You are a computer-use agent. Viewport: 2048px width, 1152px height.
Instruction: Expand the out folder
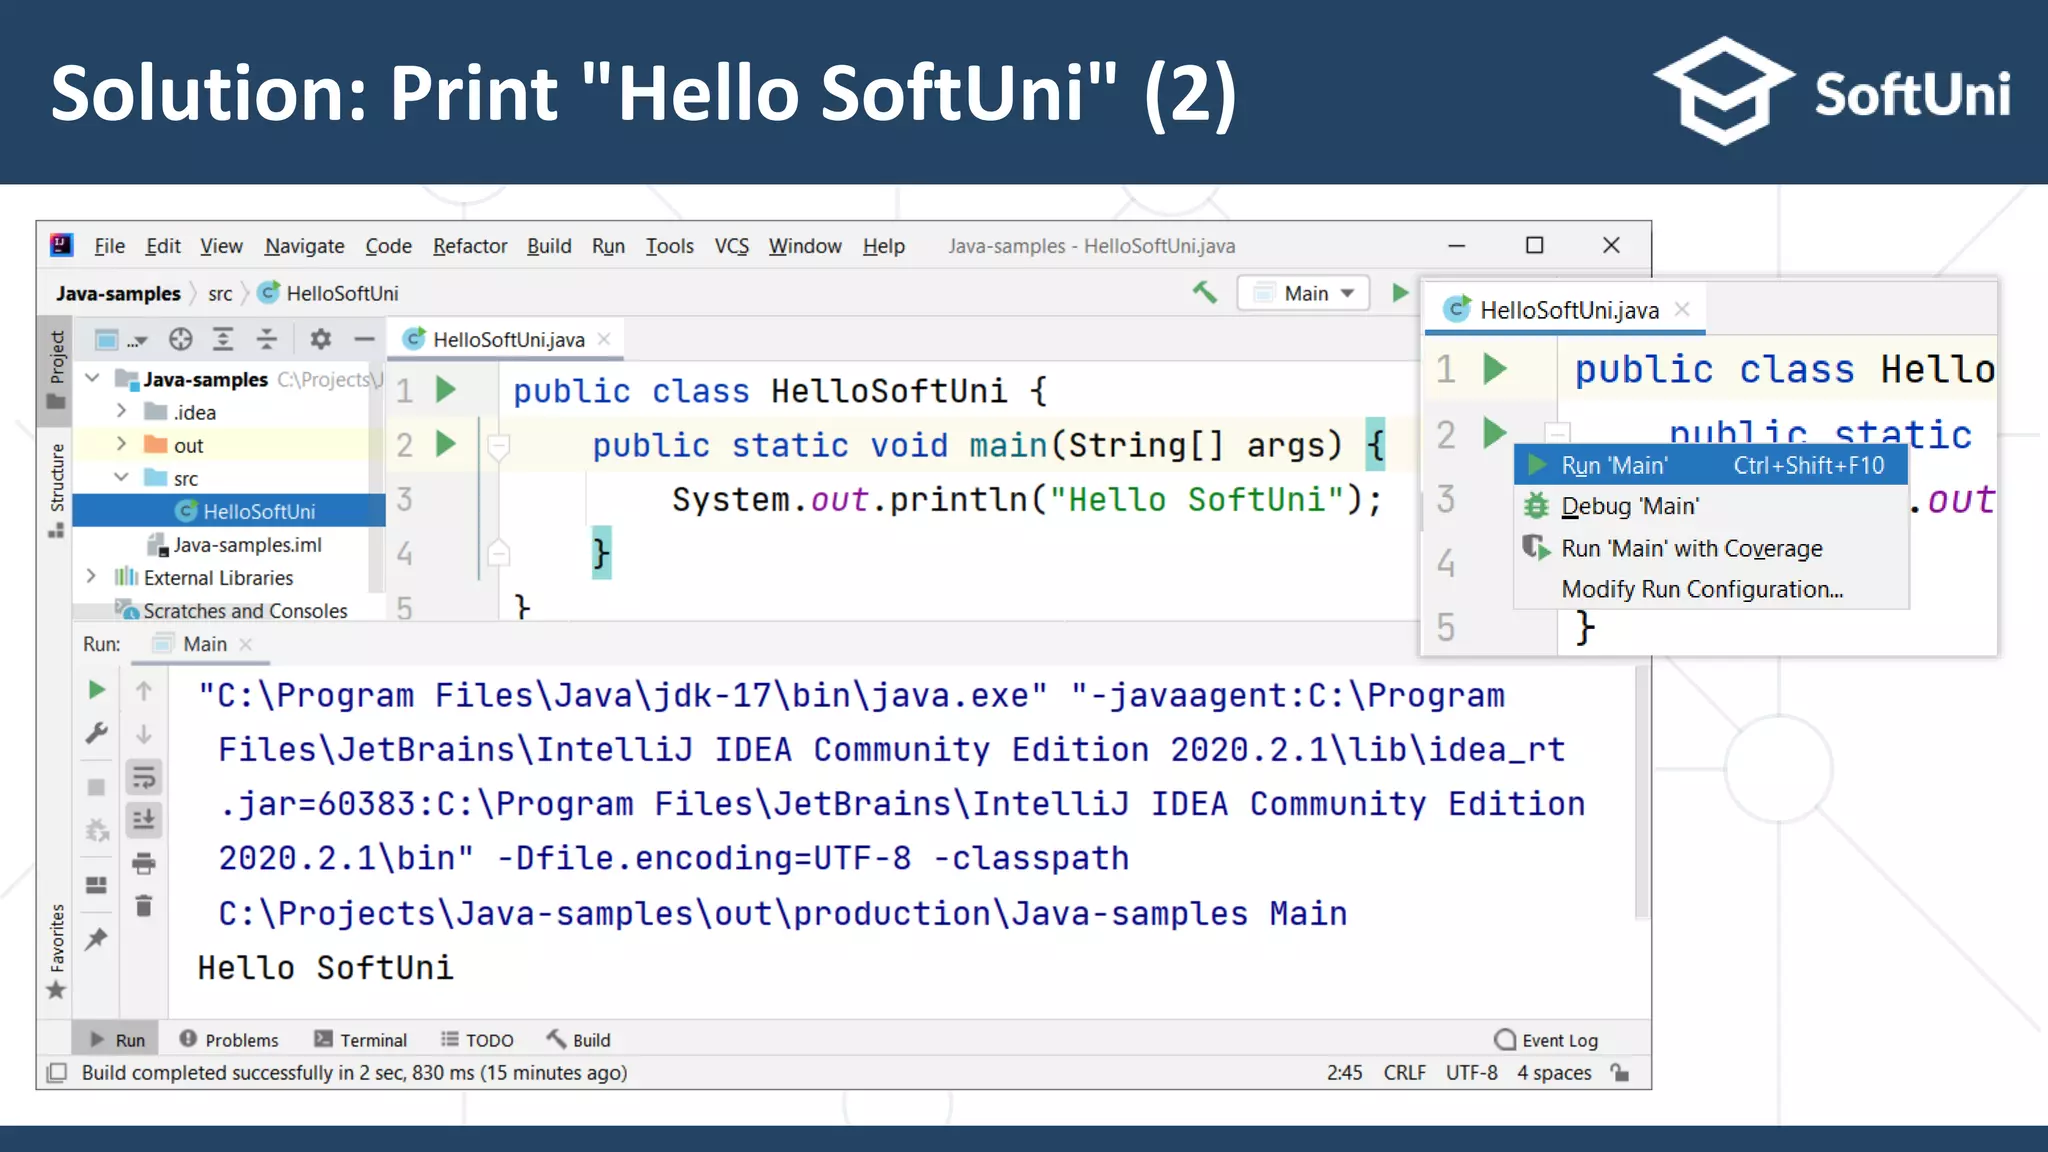pos(121,444)
